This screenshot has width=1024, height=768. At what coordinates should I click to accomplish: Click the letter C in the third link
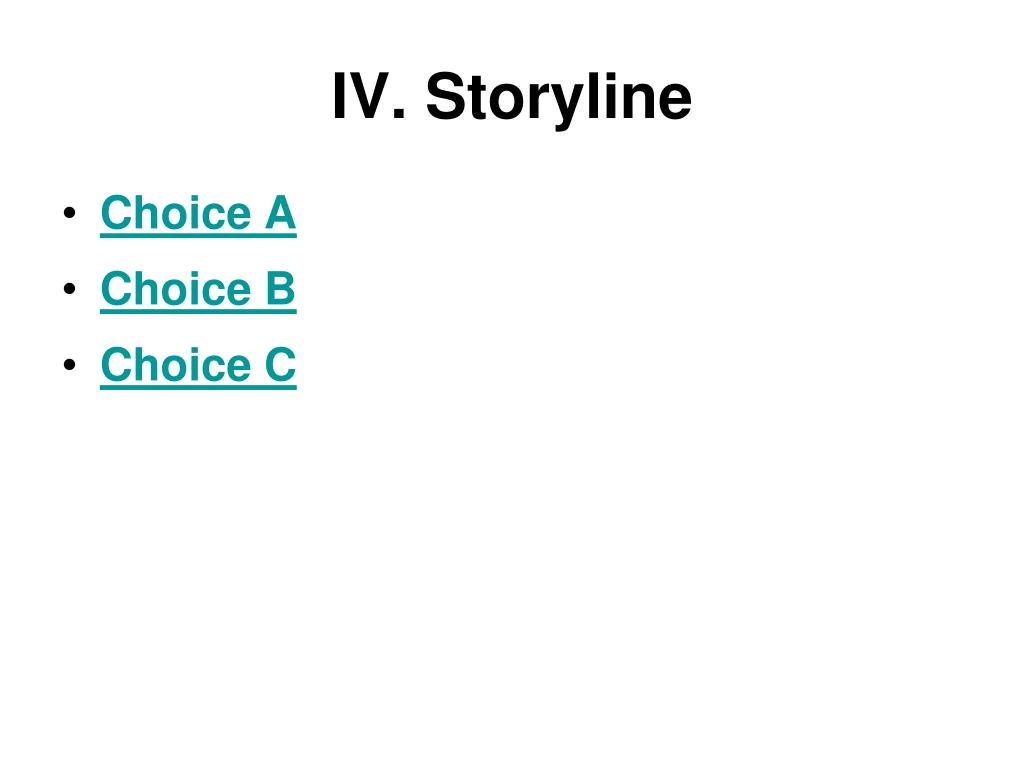281,364
